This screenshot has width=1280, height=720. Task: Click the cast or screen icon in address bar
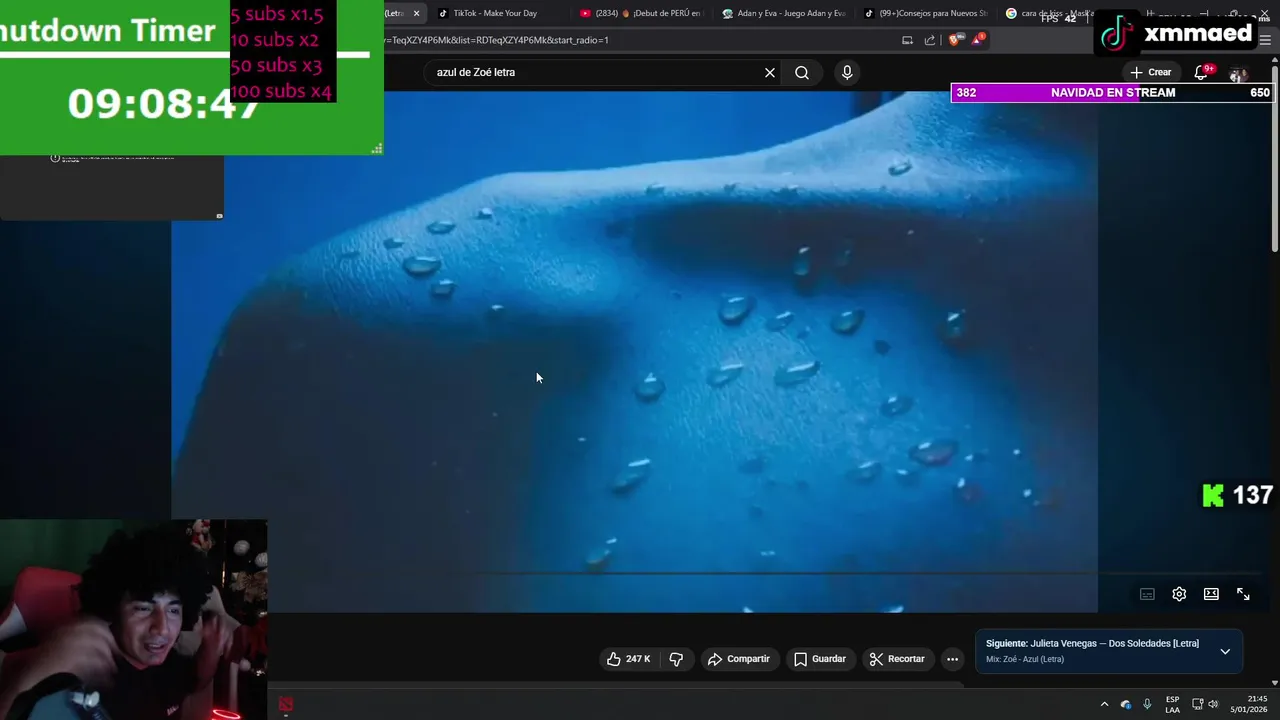(907, 40)
